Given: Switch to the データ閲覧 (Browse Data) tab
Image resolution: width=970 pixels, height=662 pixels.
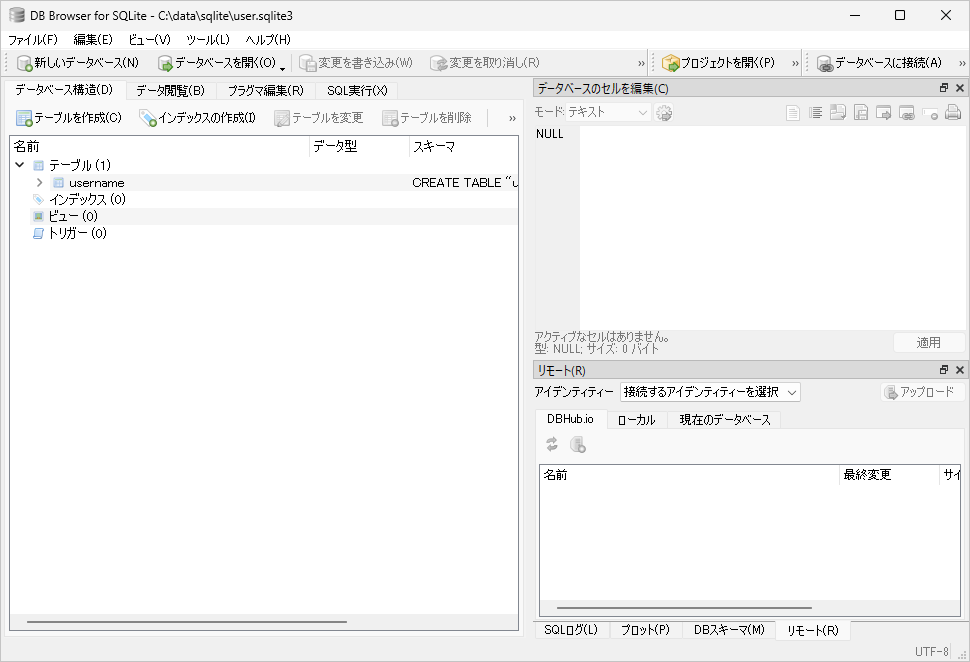Looking at the screenshot, I should [170, 91].
